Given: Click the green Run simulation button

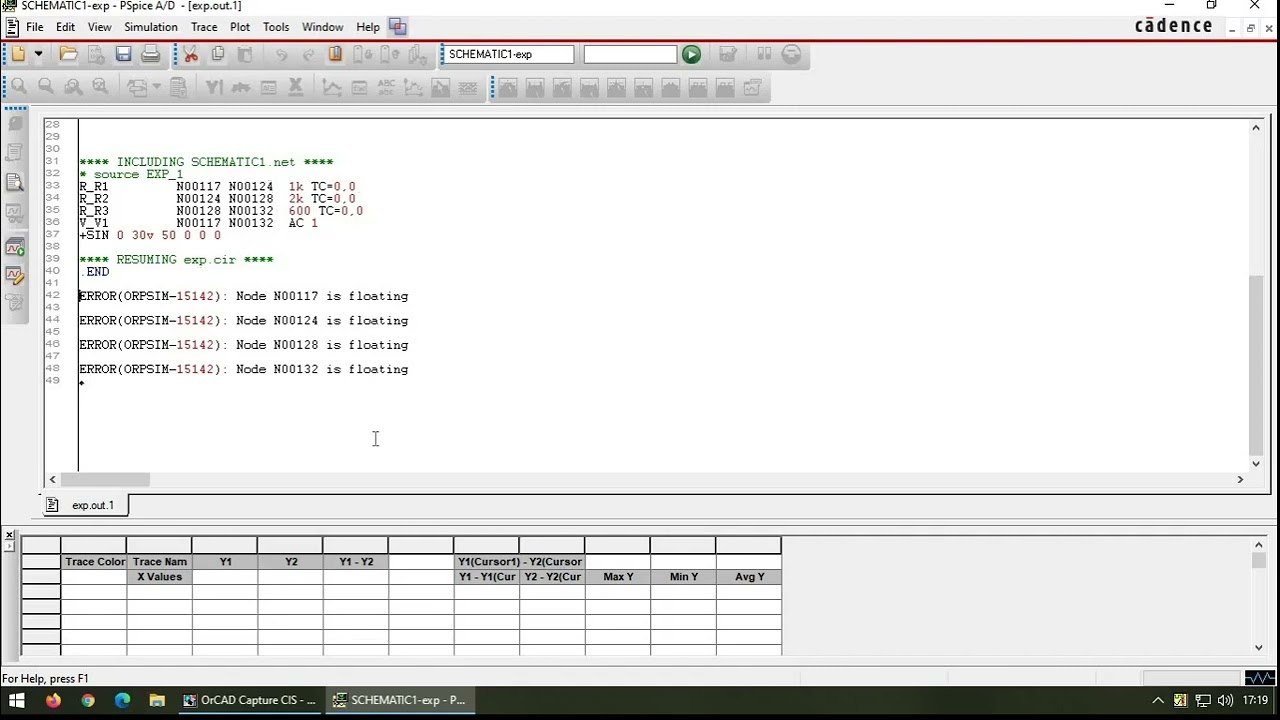Looking at the screenshot, I should tap(691, 54).
